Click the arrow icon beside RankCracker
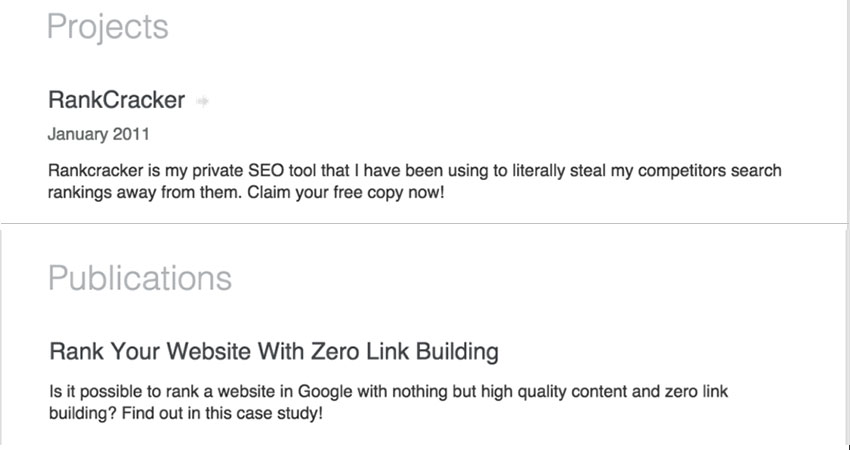850x450 pixels. pos(203,101)
